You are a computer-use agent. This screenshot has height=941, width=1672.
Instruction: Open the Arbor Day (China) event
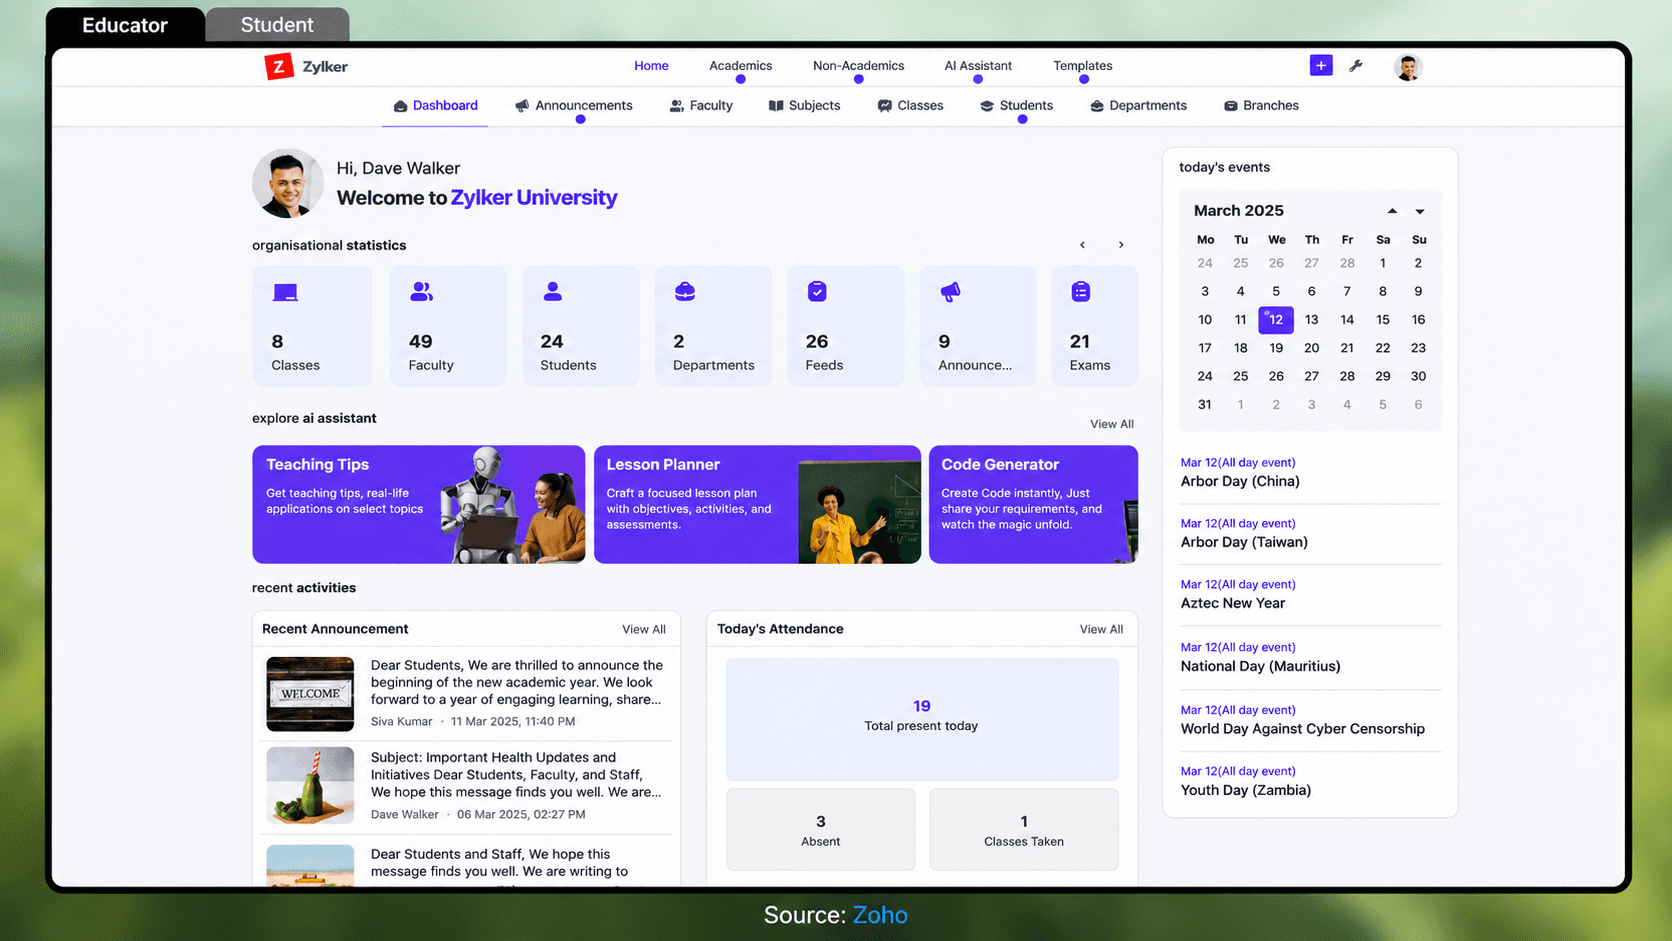[x=1240, y=481]
